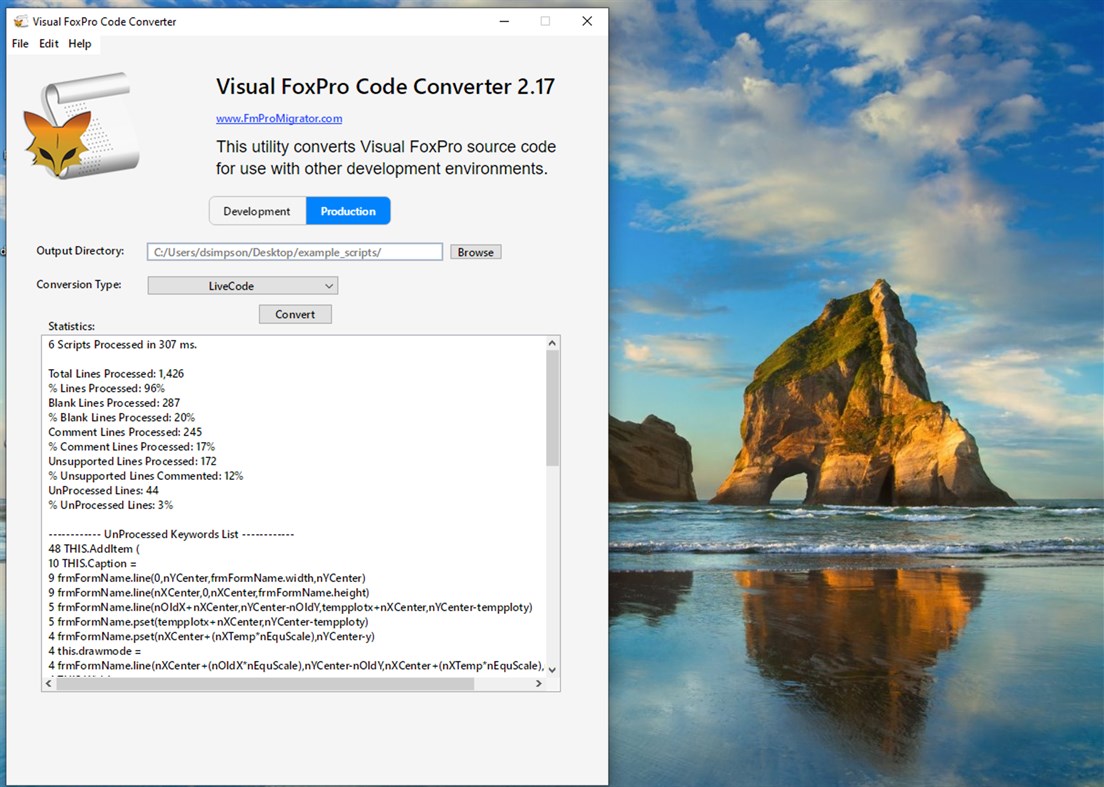The height and width of the screenshot is (787, 1104).
Task: Click the "UnProcessed Lines: 44" line
Action: pos(104,491)
